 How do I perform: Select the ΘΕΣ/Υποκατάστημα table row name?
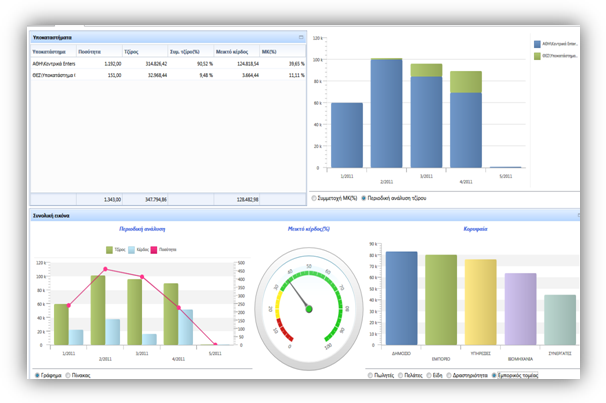[54, 75]
